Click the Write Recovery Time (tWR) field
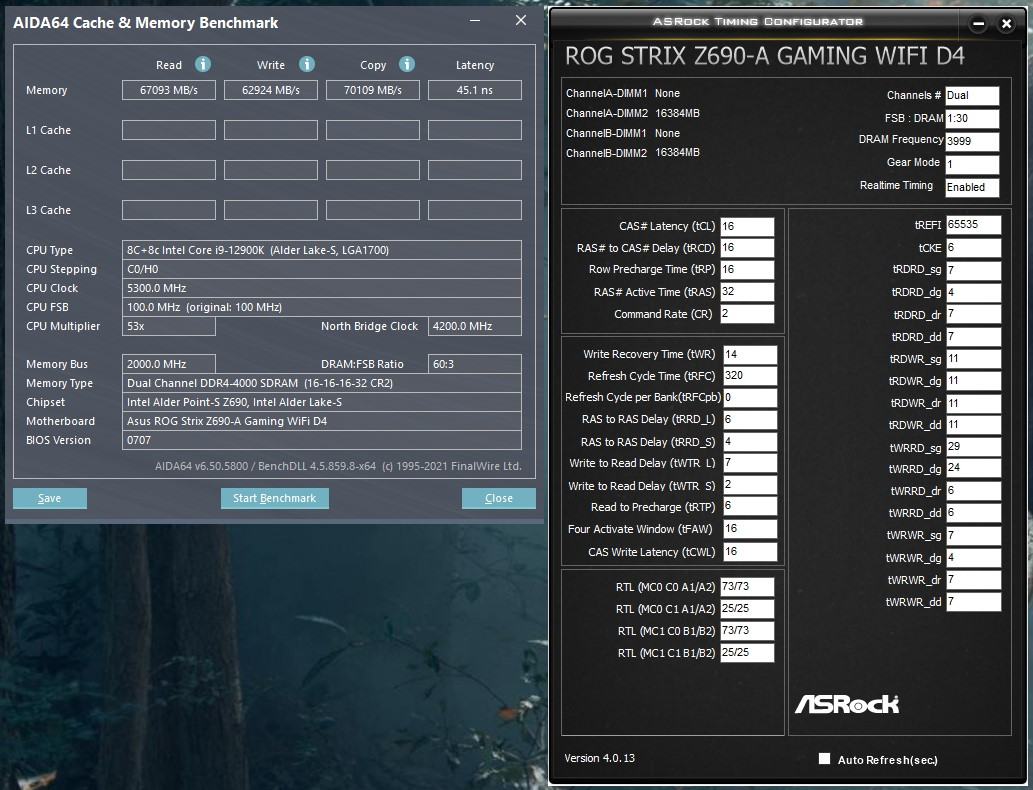Screen dimensions: 1033x790 [x=750, y=354]
